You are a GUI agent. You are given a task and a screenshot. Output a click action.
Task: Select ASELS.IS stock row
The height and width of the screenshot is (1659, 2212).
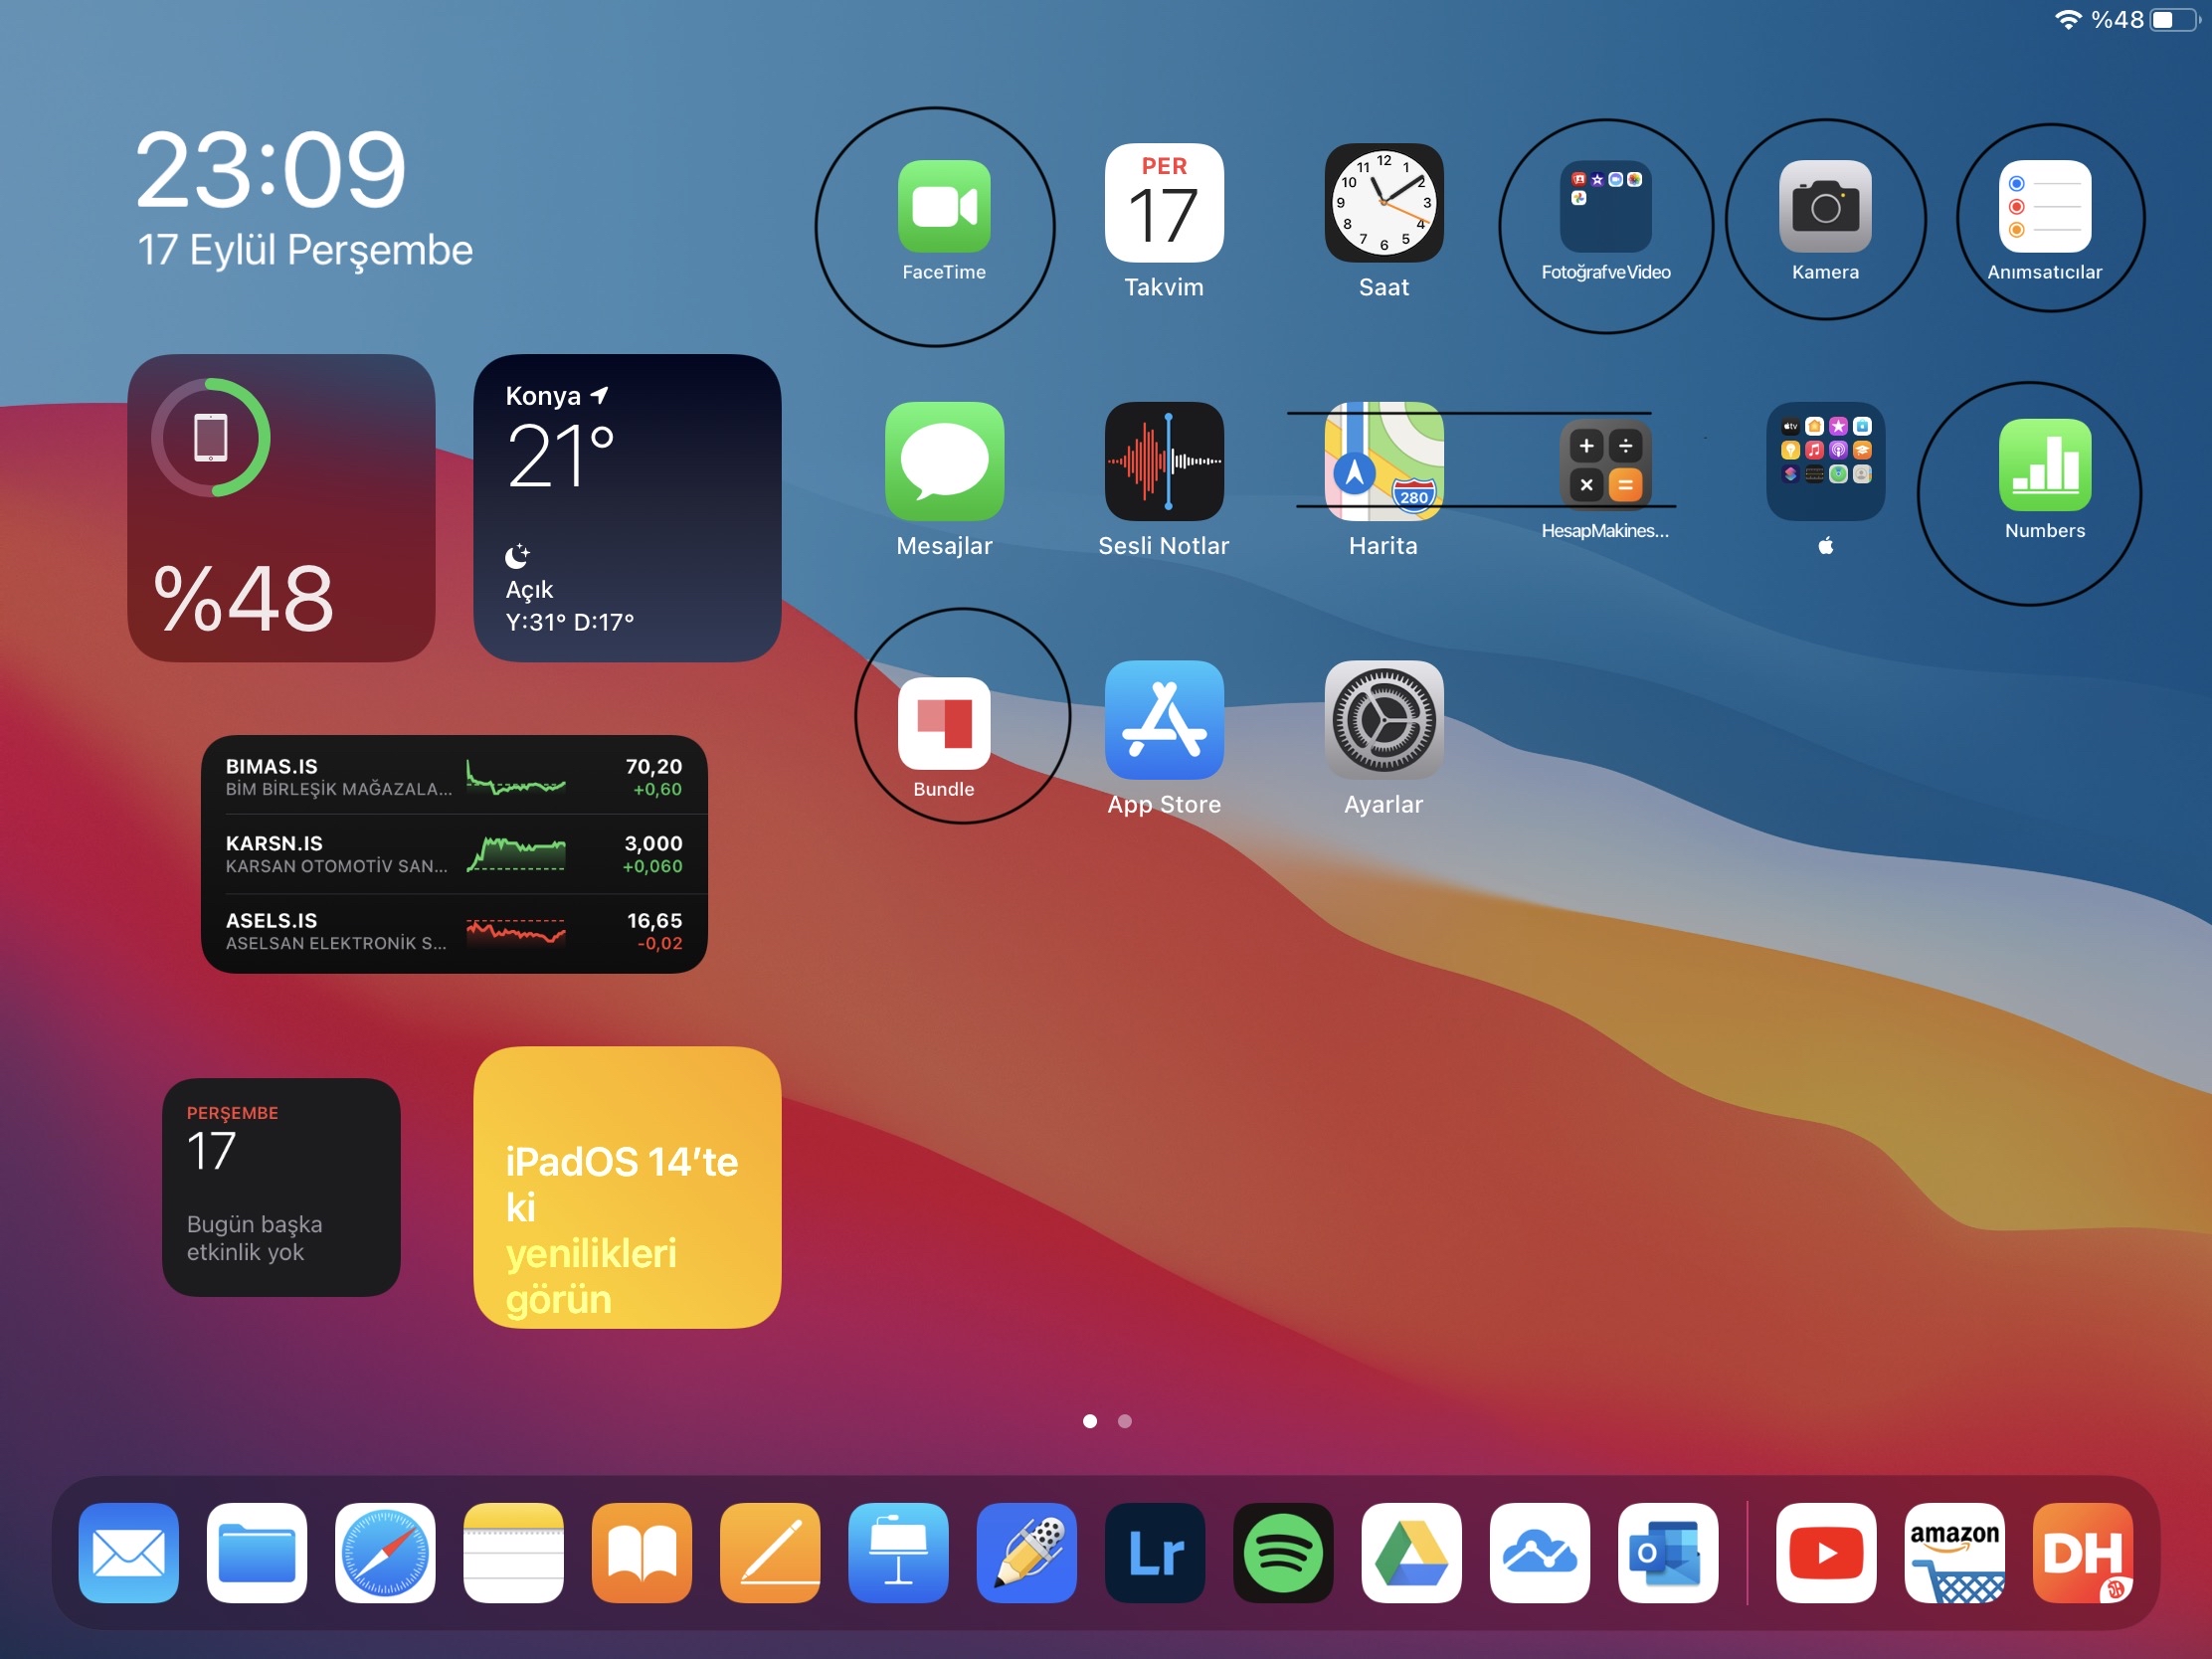454,931
